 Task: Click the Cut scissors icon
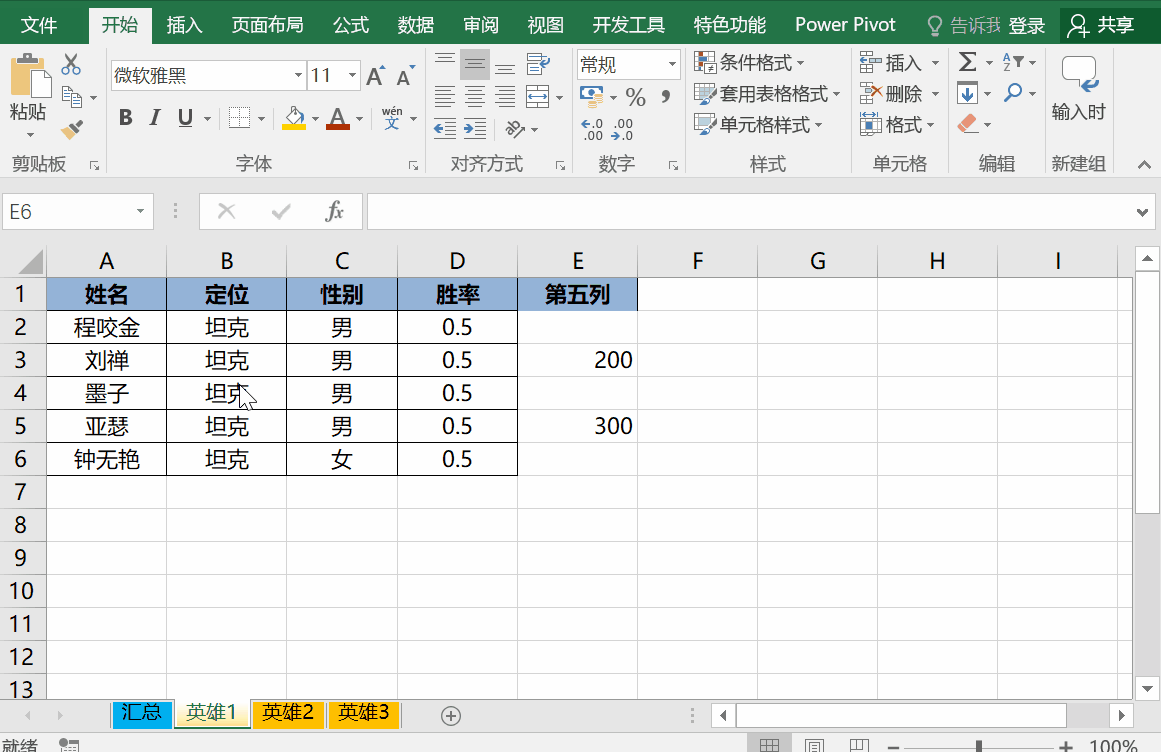(x=71, y=64)
